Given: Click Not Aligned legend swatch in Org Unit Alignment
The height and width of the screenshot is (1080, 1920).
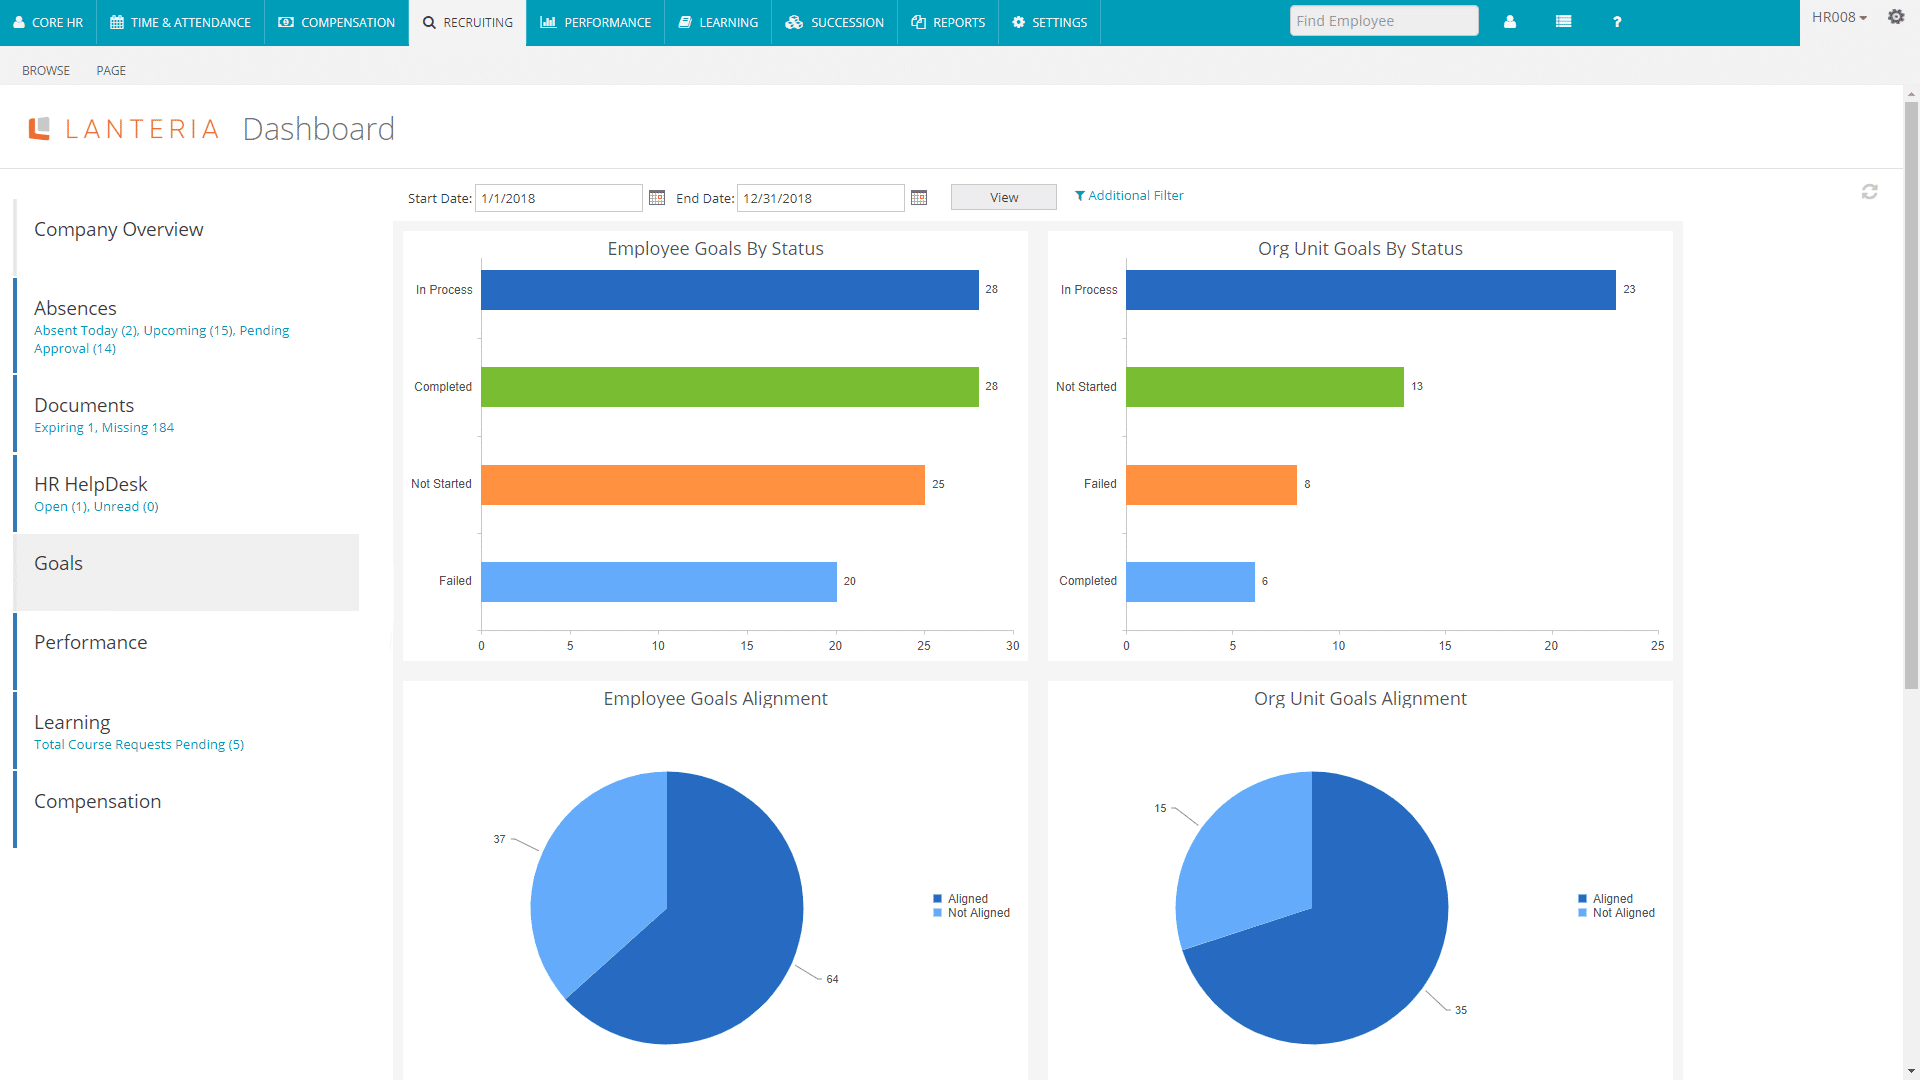Looking at the screenshot, I should coord(1582,912).
